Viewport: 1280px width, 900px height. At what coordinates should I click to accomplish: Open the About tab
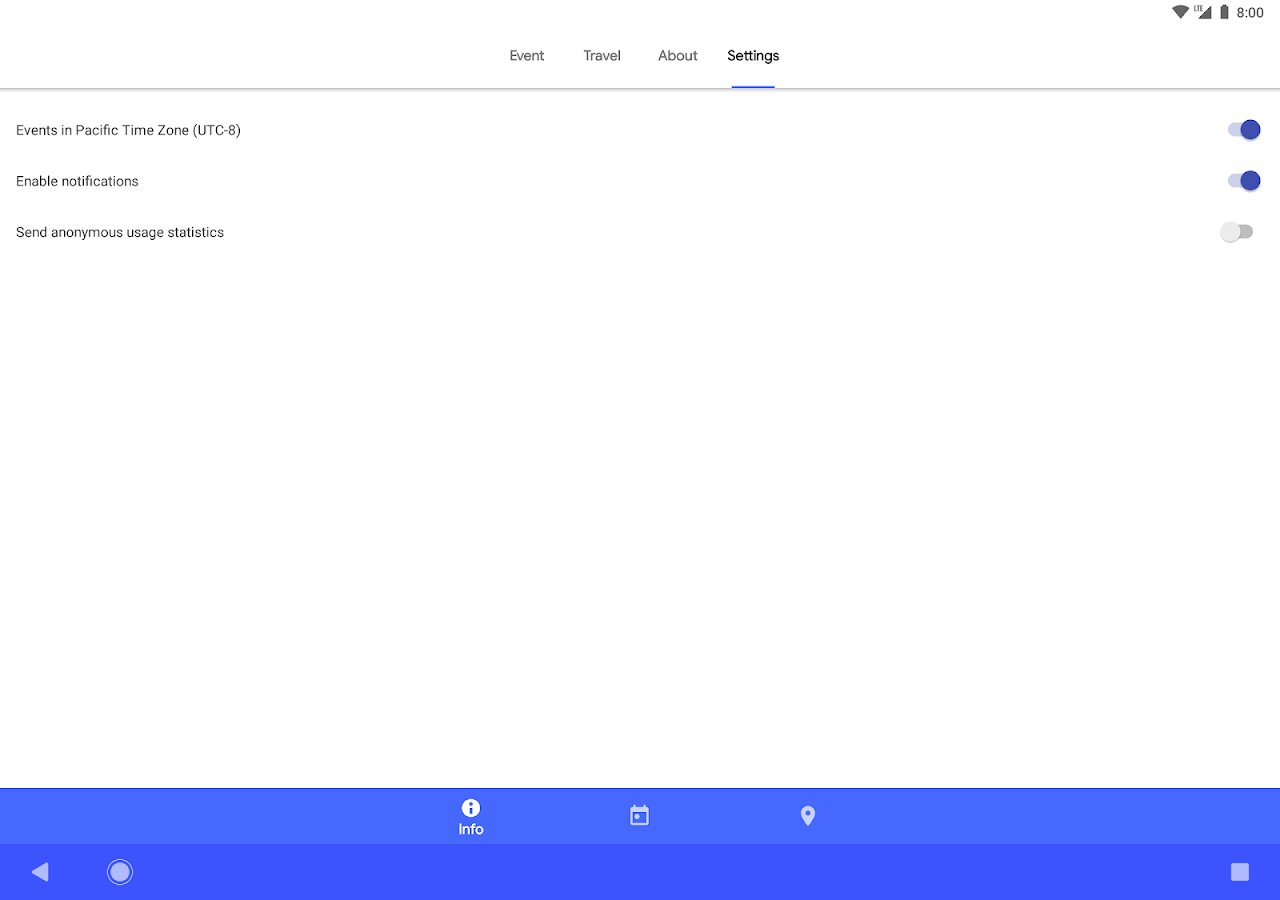[x=678, y=56]
